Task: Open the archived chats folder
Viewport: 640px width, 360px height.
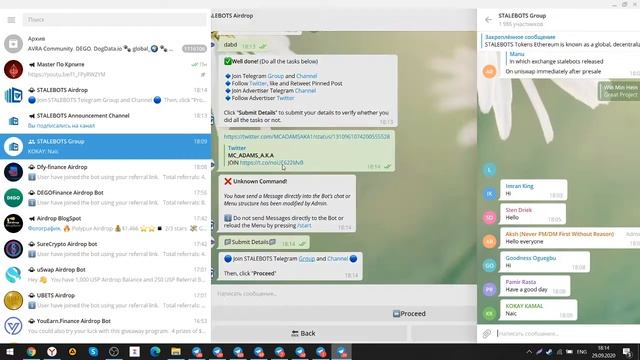Action: coord(105,44)
